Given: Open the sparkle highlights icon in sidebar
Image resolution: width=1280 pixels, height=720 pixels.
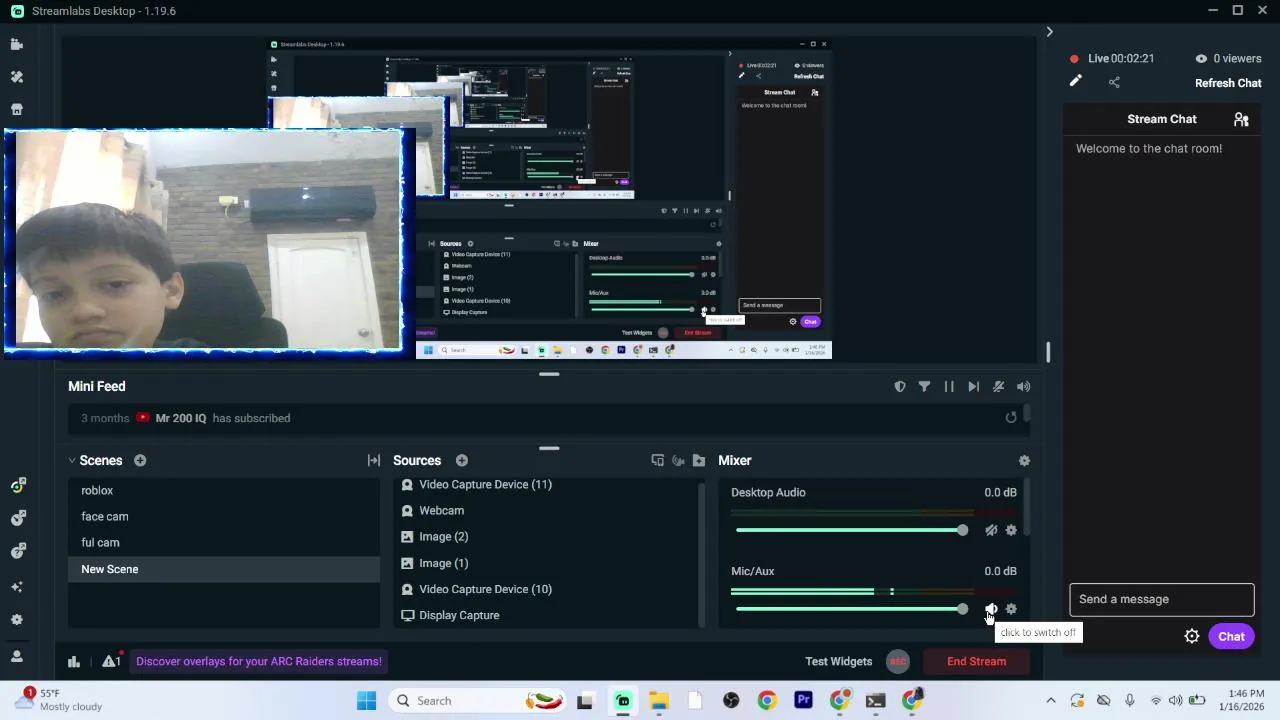Looking at the screenshot, I should [17, 587].
